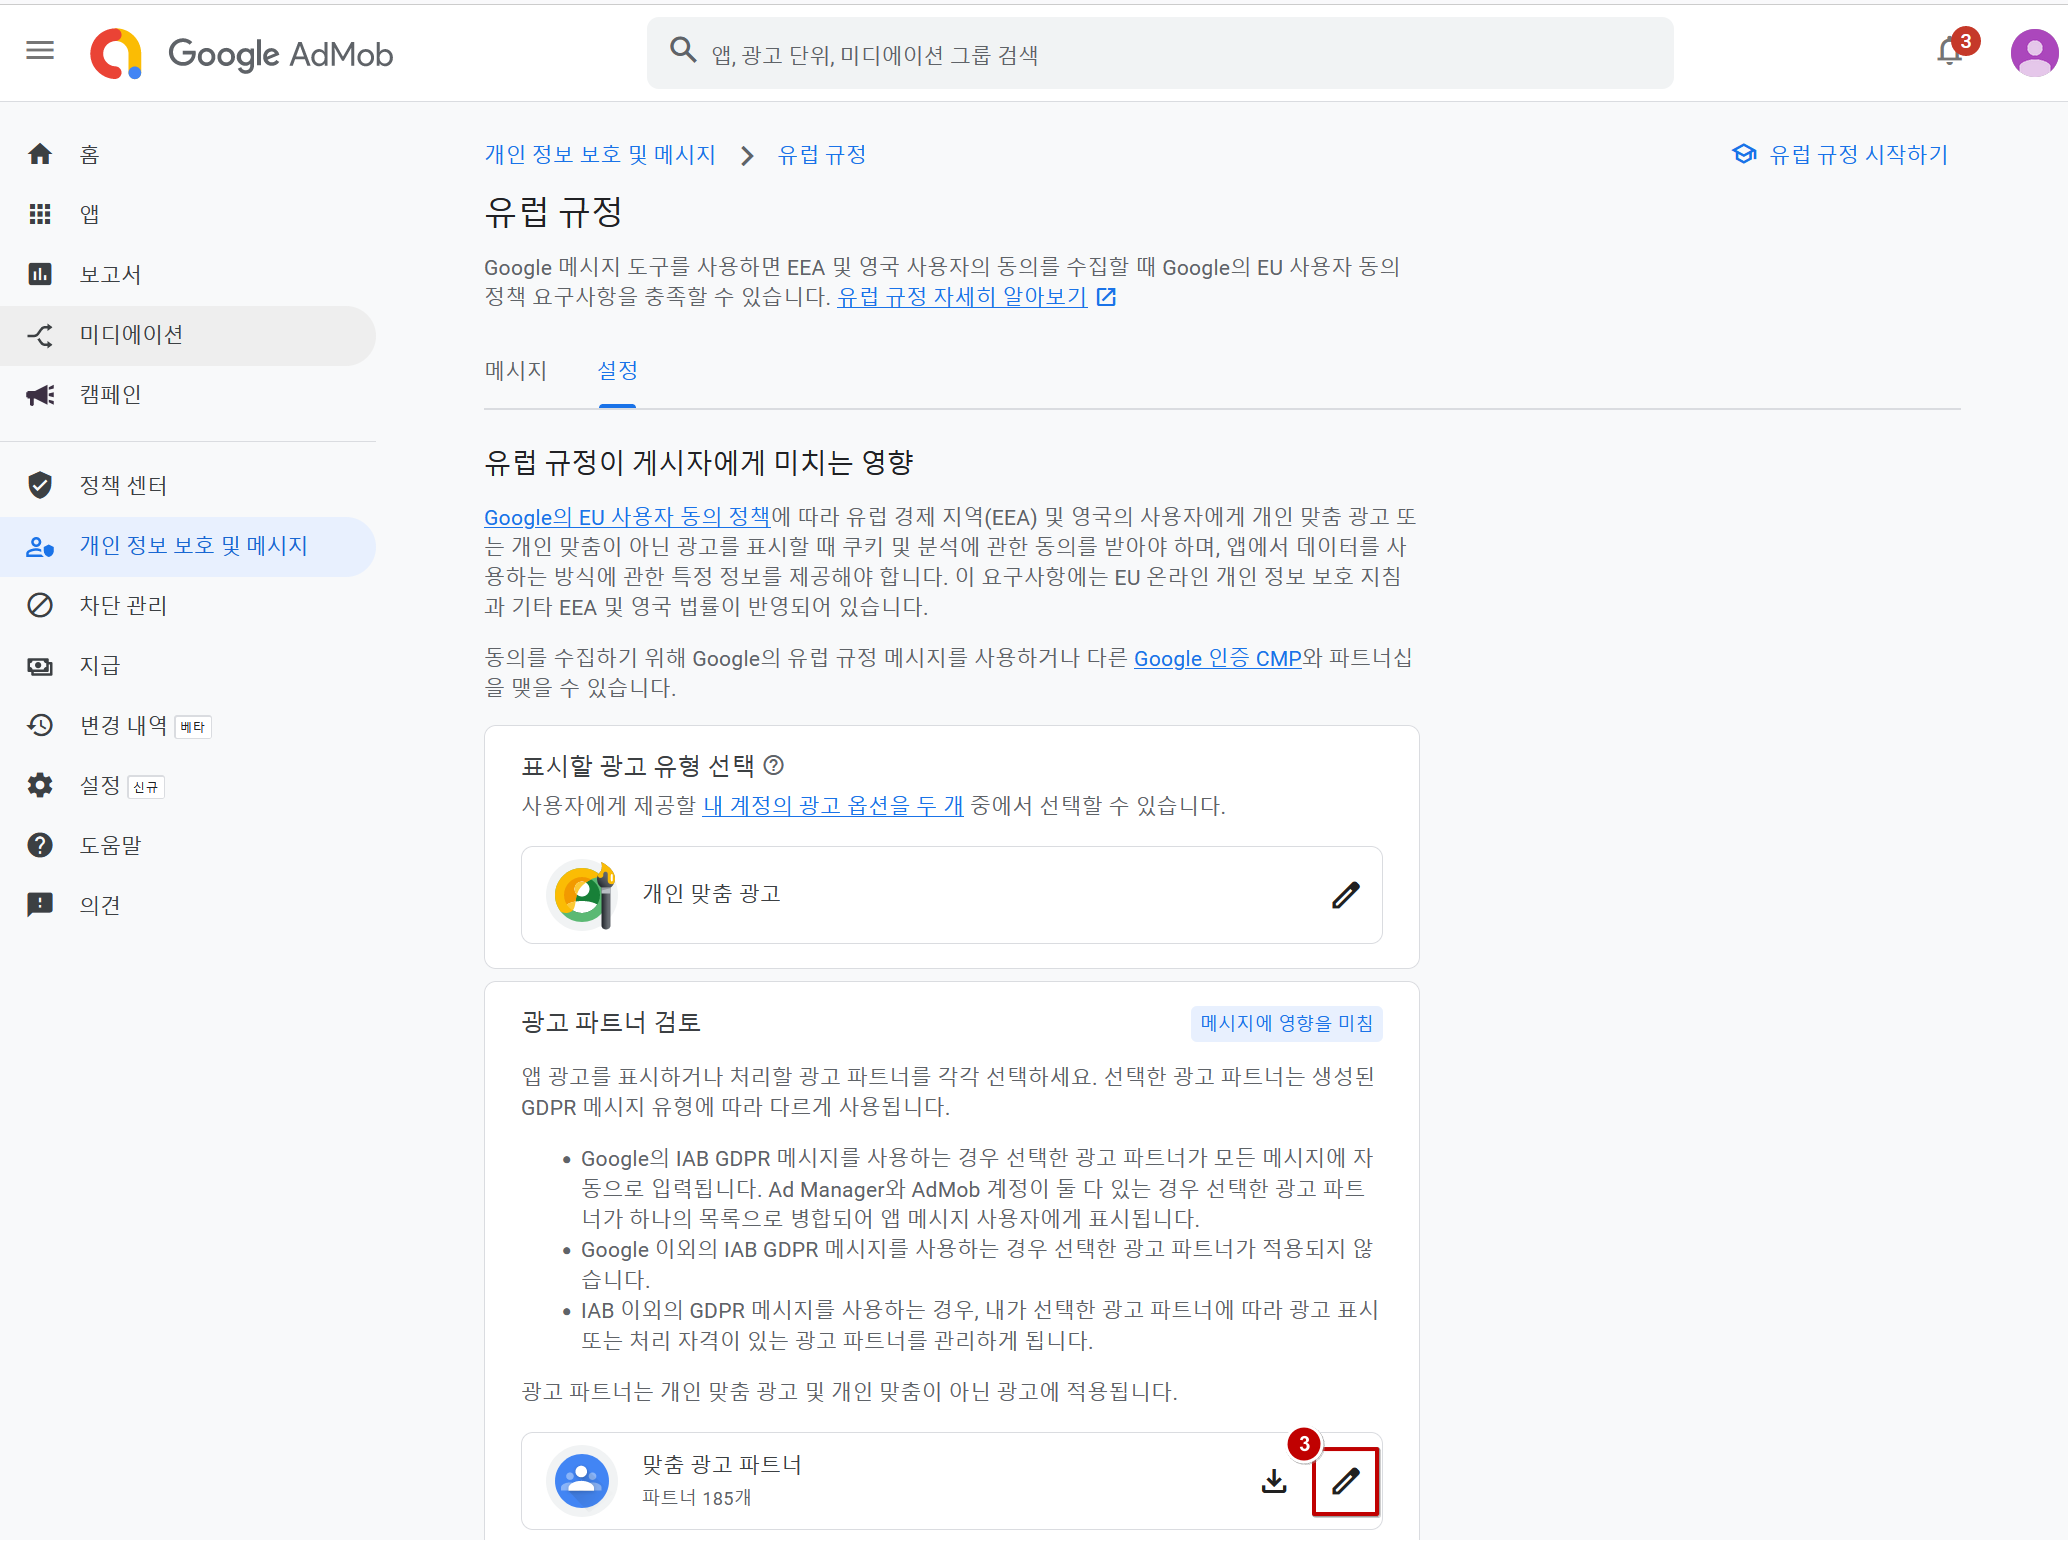This screenshot has height=1546, width=2068.
Task: Open 개인 정보 보호 및 메시지 breadcrumb
Action: 599,154
